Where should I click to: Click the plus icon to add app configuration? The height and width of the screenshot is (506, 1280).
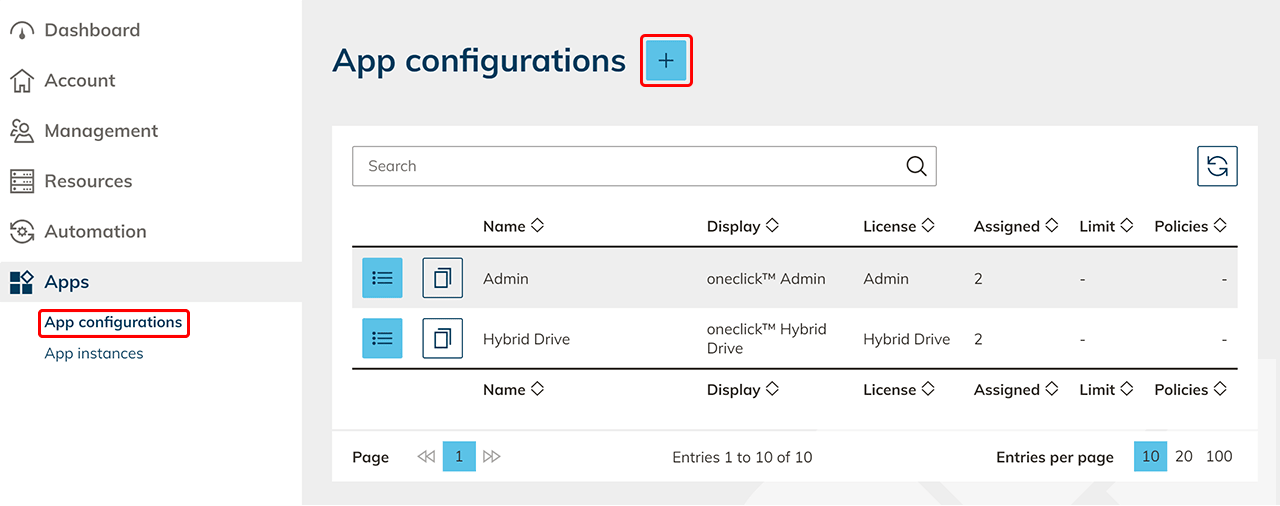(x=666, y=61)
